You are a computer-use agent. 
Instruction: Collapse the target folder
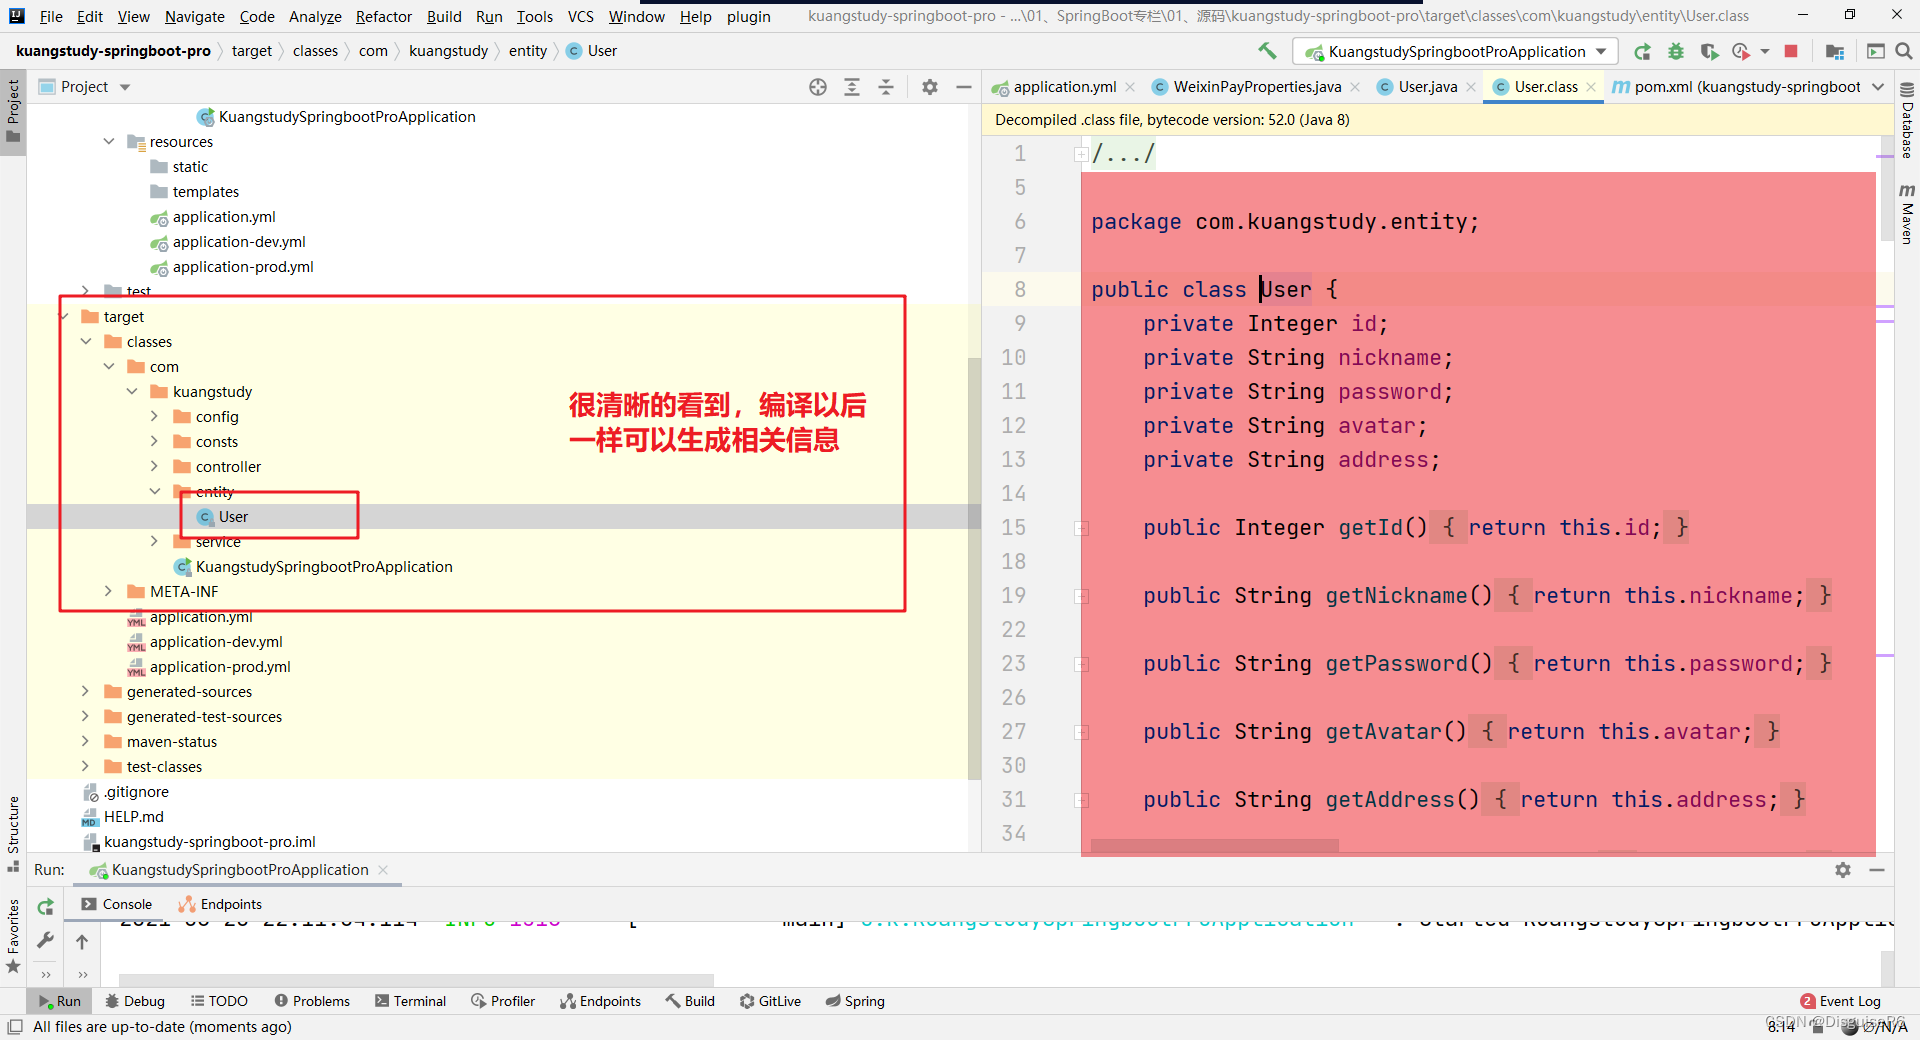pos(64,317)
